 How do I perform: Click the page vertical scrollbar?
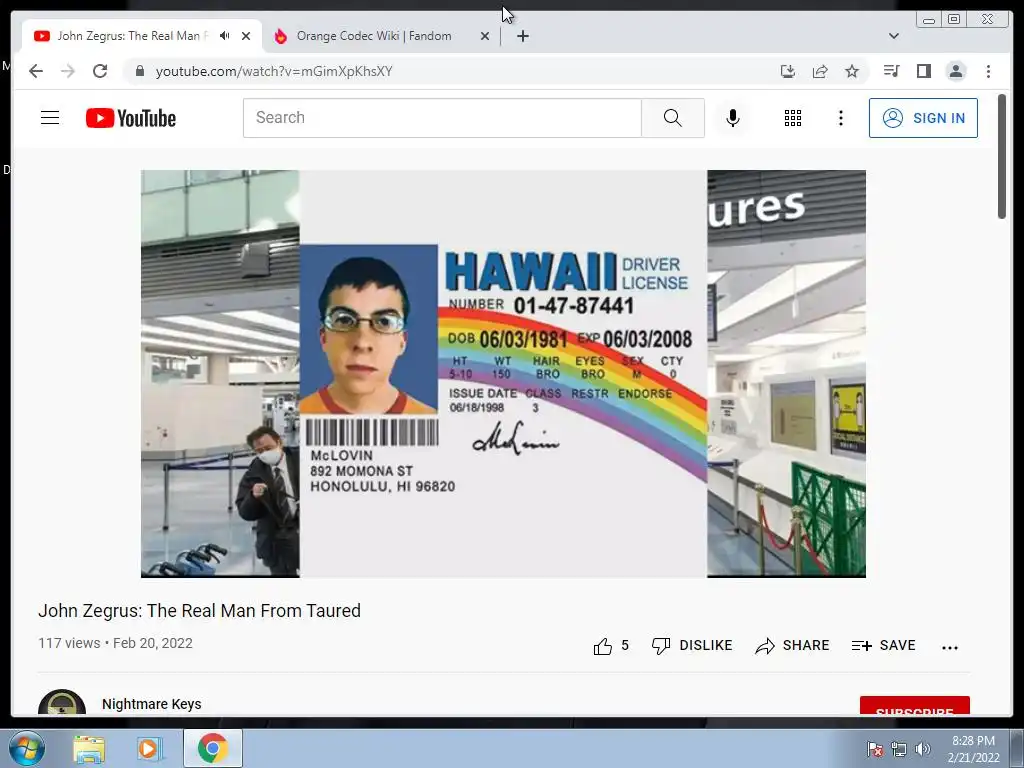pyautogui.click(x=1002, y=157)
